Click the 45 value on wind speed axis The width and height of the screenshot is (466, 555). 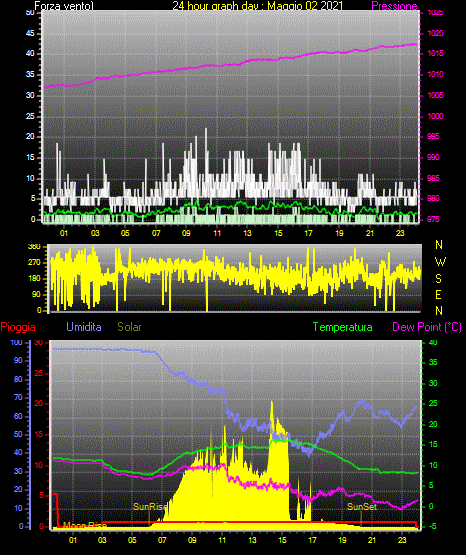(x=30, y=33)
